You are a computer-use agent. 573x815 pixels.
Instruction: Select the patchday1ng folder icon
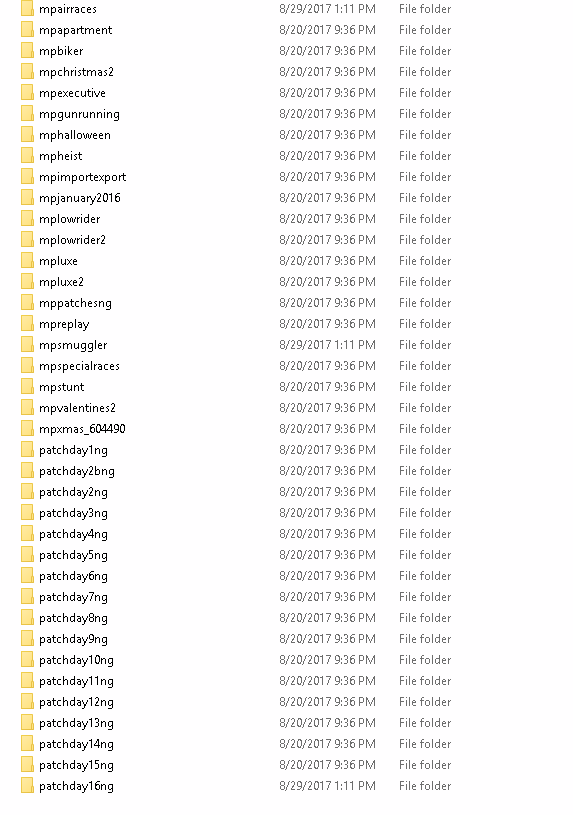tap(28, 450)
